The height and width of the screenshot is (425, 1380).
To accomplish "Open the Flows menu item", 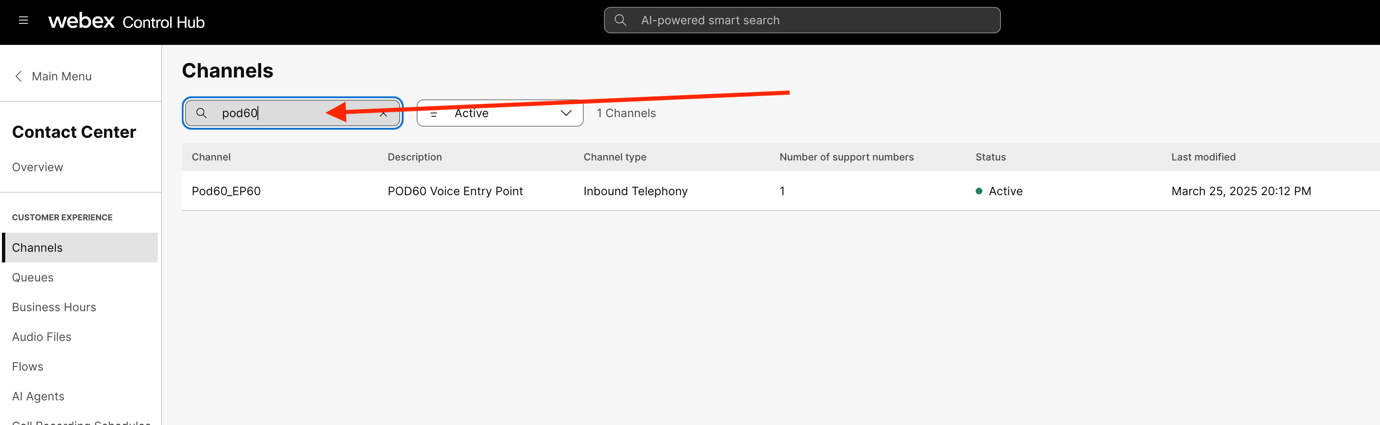I will [28, 367].
